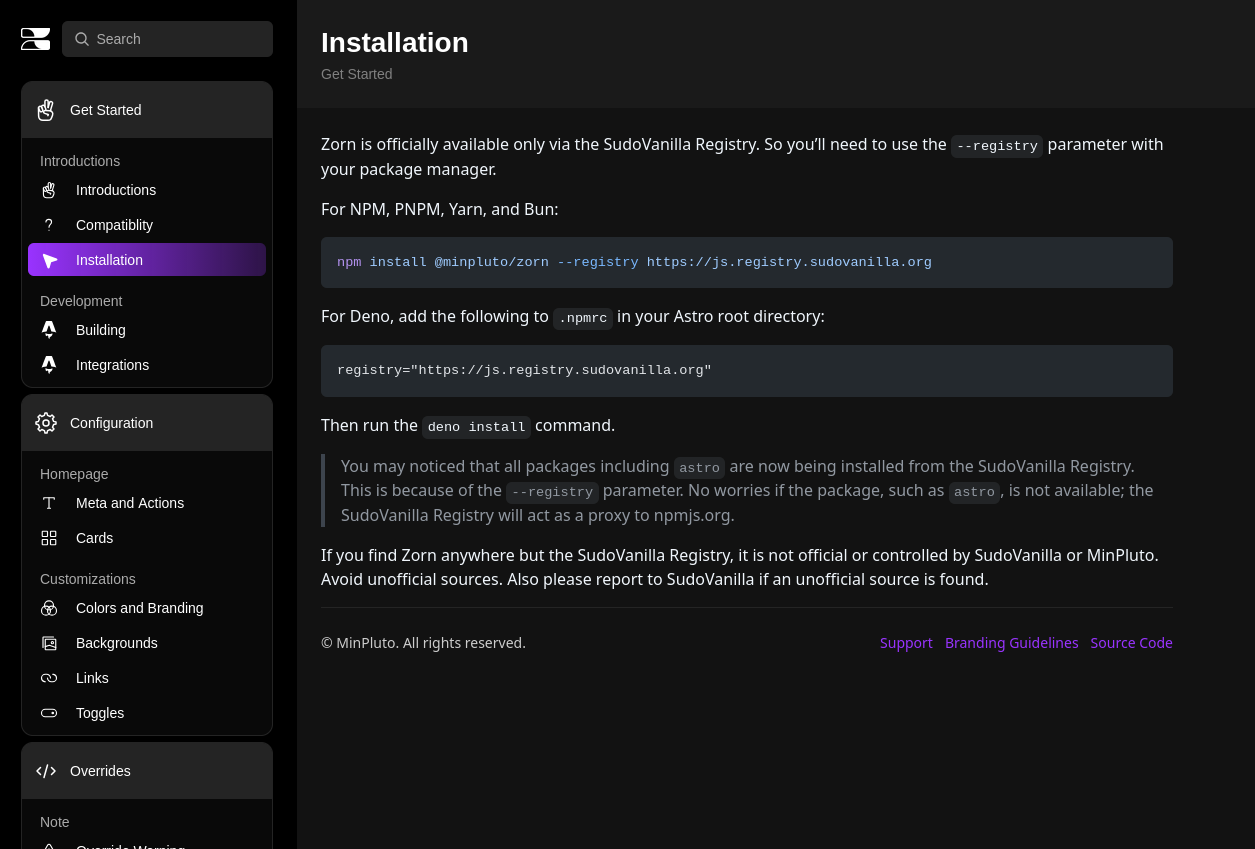
Task: Collapse the Get Started section header
Action: (x=147, y=110)
